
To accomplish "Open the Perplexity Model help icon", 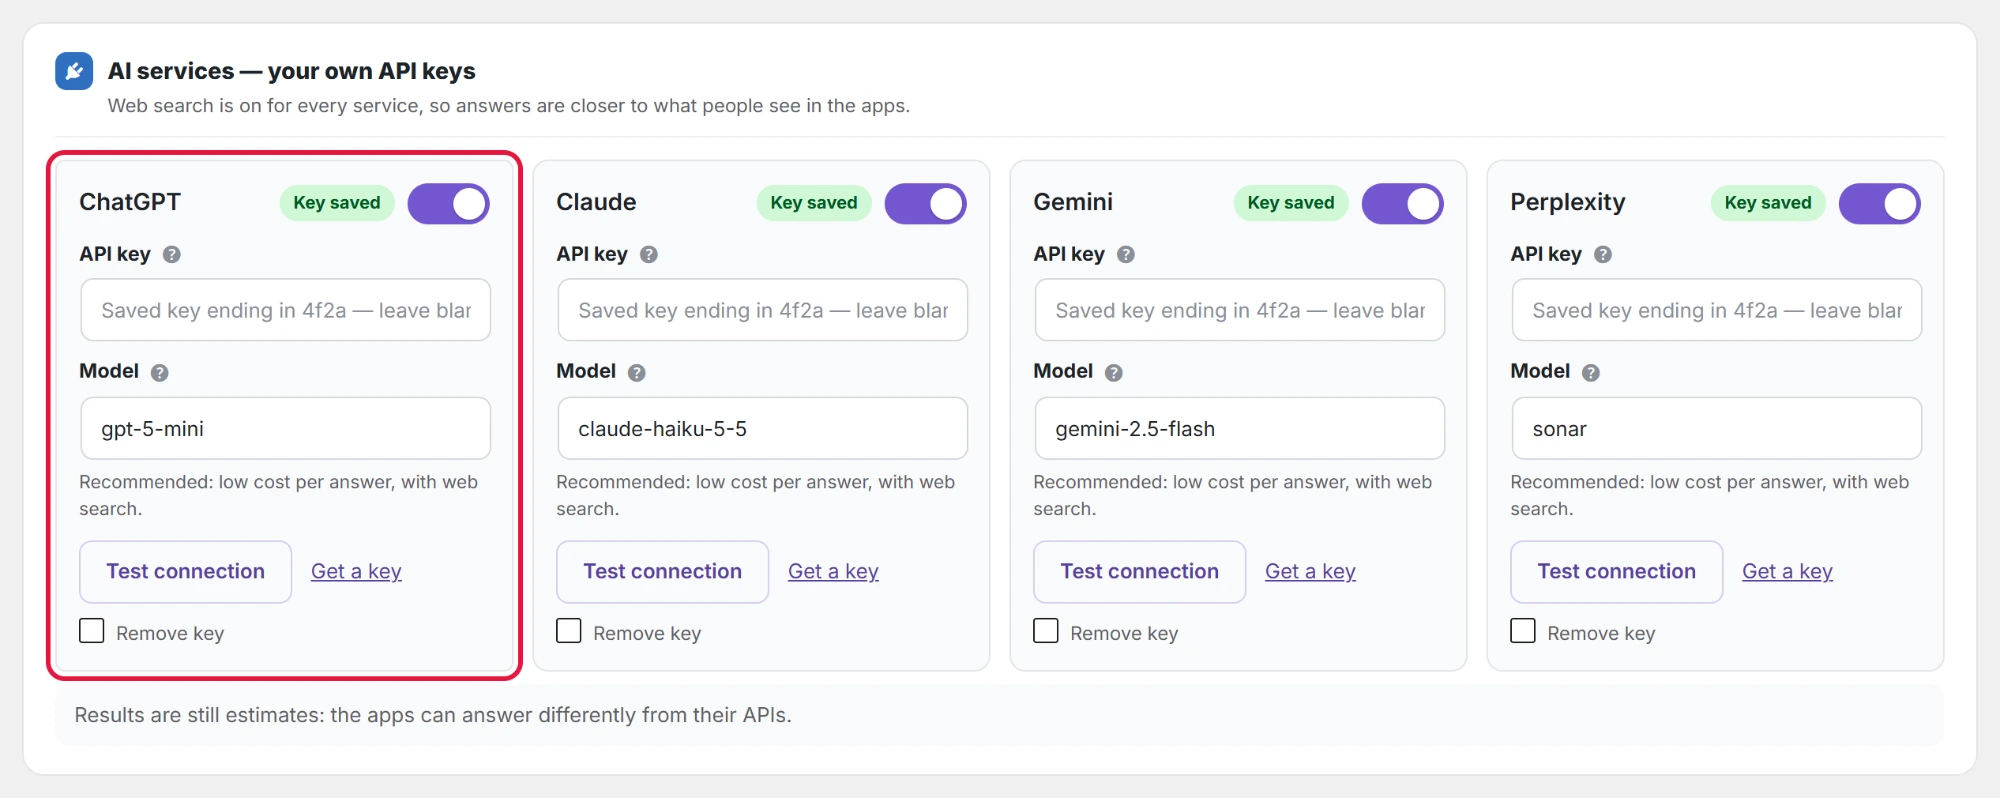I will coord(1591,372).
